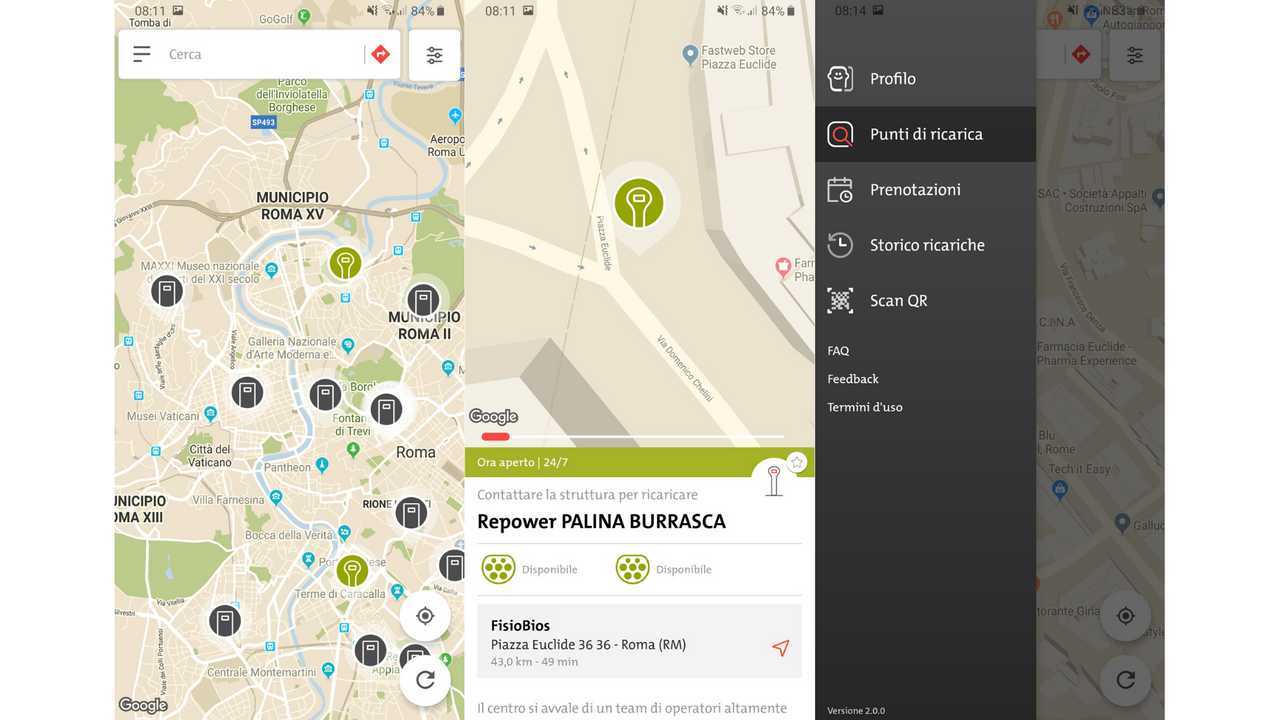Open Termini d'uso link
Viewport: 1280px width, 720px height.
tap(865, 407)
